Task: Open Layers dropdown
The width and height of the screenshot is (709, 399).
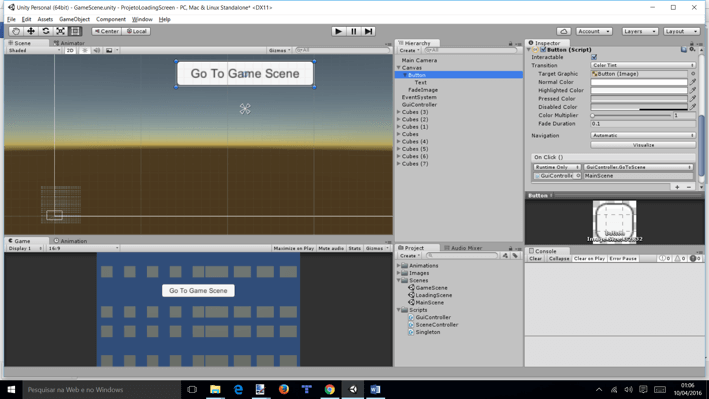Action: 639,31
